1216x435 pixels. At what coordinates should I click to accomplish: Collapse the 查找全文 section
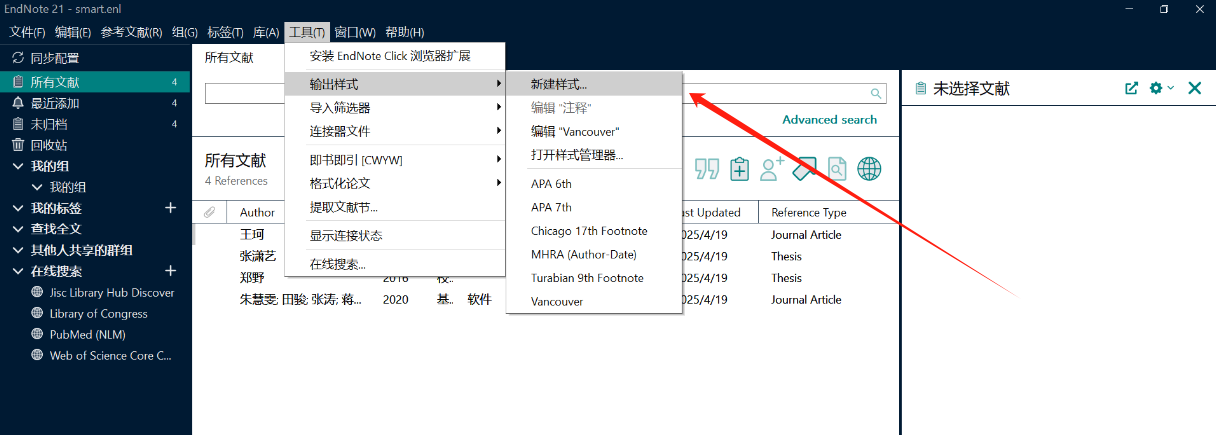[18, 229]
